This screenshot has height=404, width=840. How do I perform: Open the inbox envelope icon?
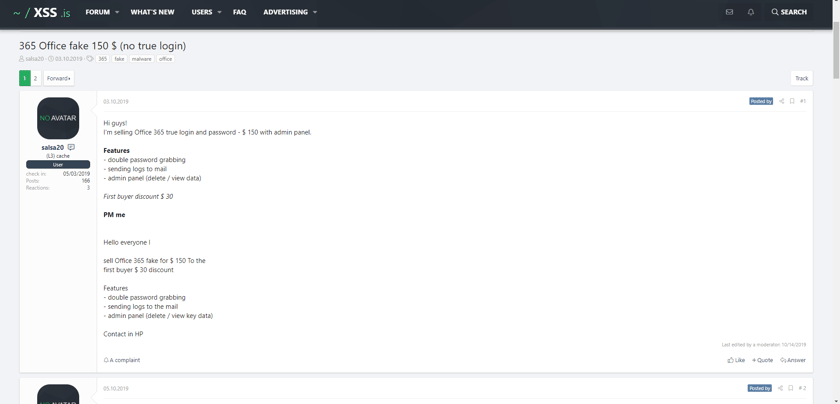coord(729,12)
